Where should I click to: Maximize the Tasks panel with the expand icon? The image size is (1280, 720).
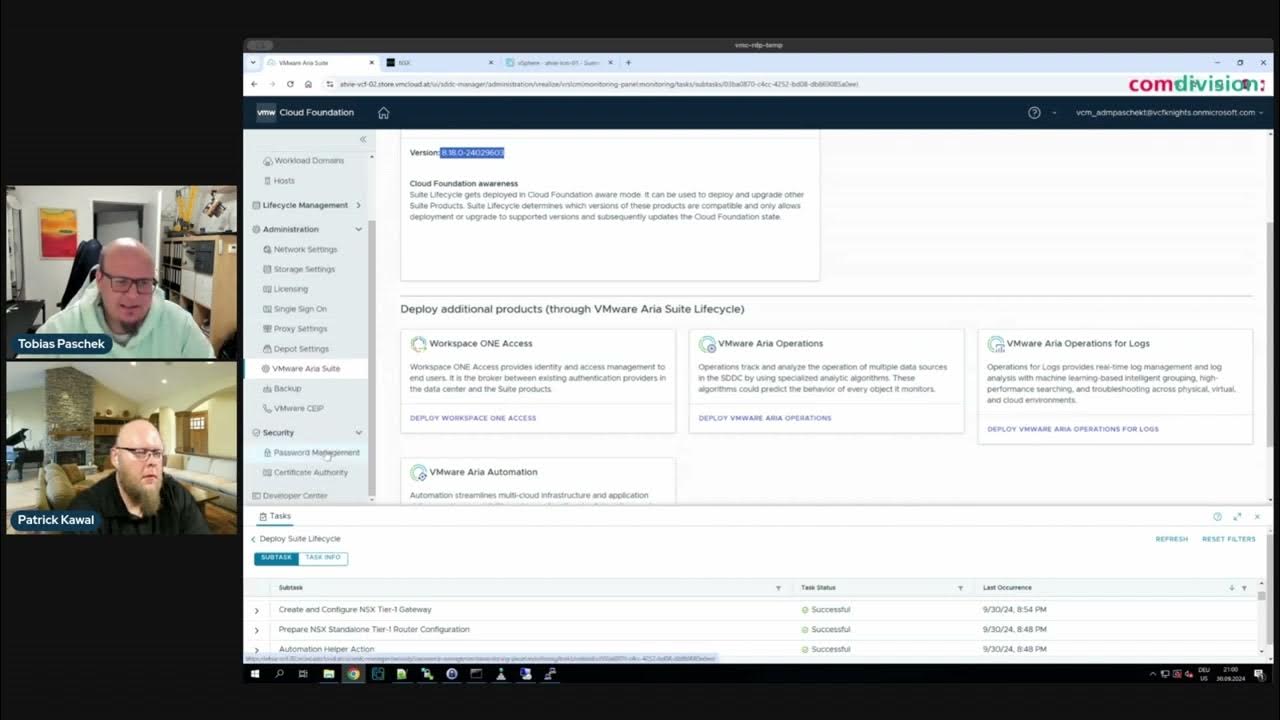pos(1237,517)
